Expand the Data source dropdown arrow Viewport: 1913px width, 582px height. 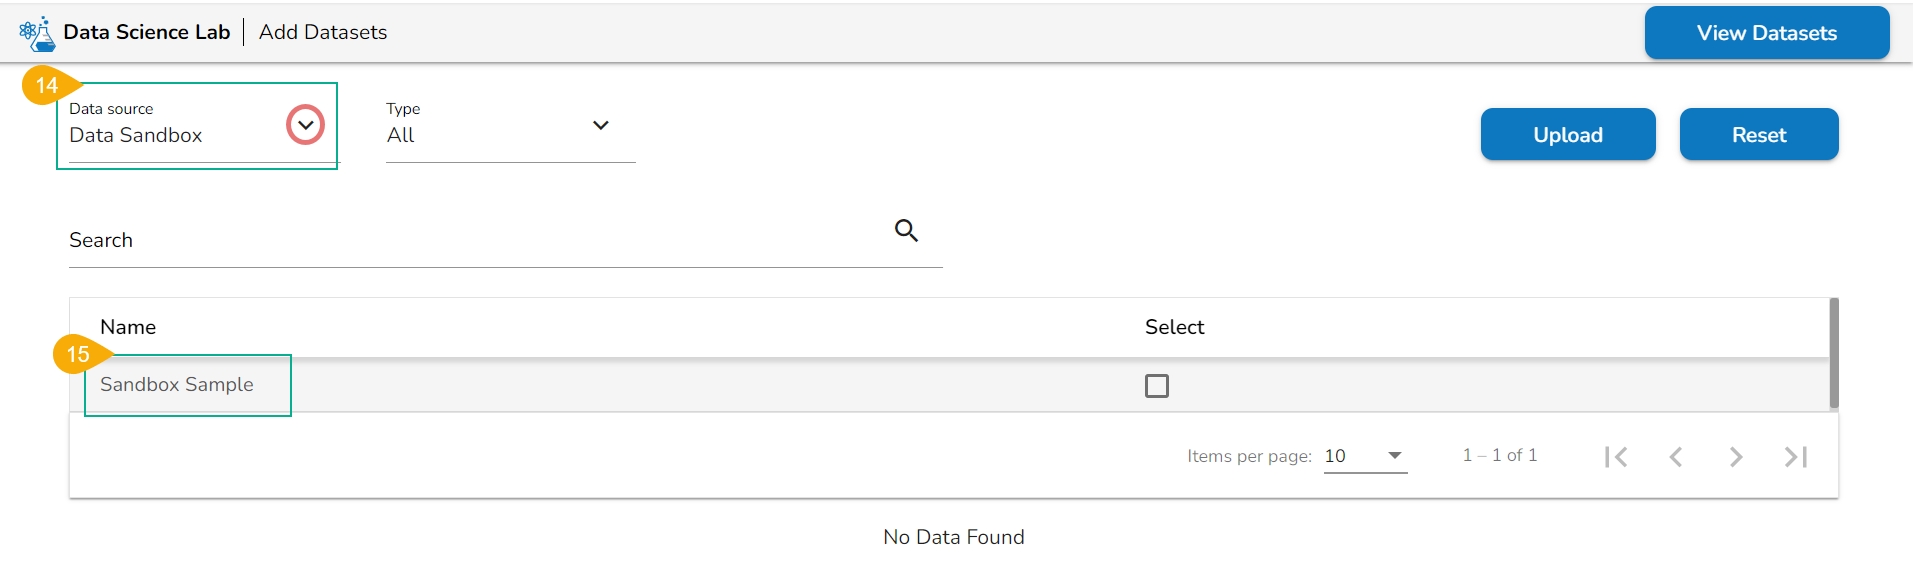[x=305, y=125]
